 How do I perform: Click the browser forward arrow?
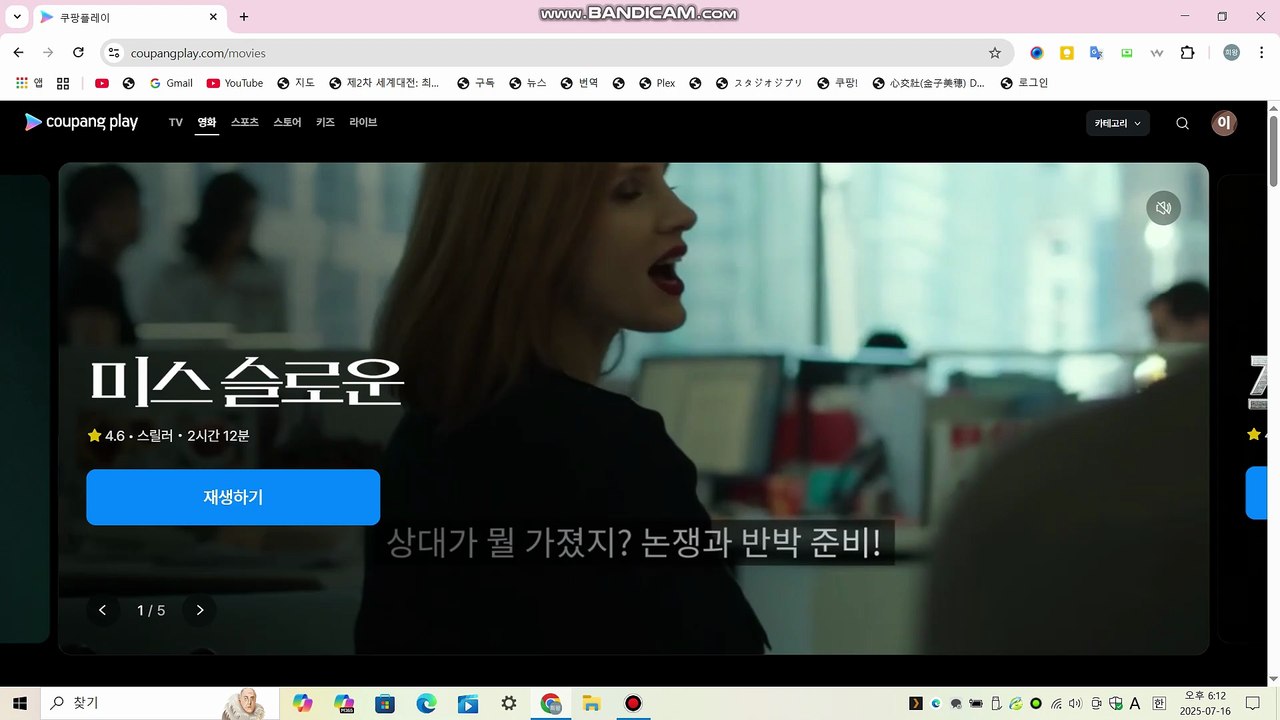point(48,53)
